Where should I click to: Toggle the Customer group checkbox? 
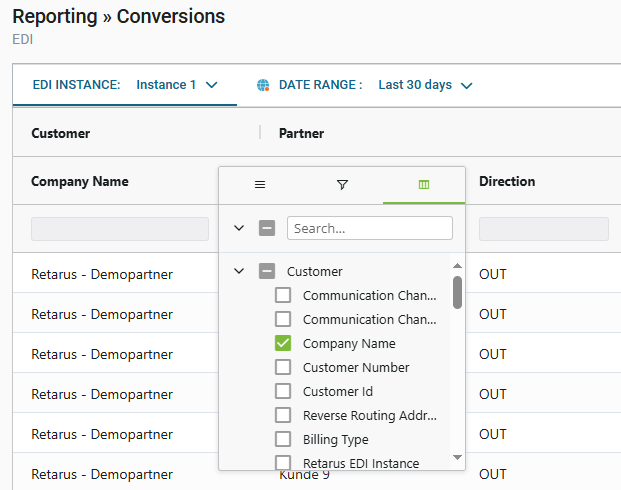click(x=267, y=271)
